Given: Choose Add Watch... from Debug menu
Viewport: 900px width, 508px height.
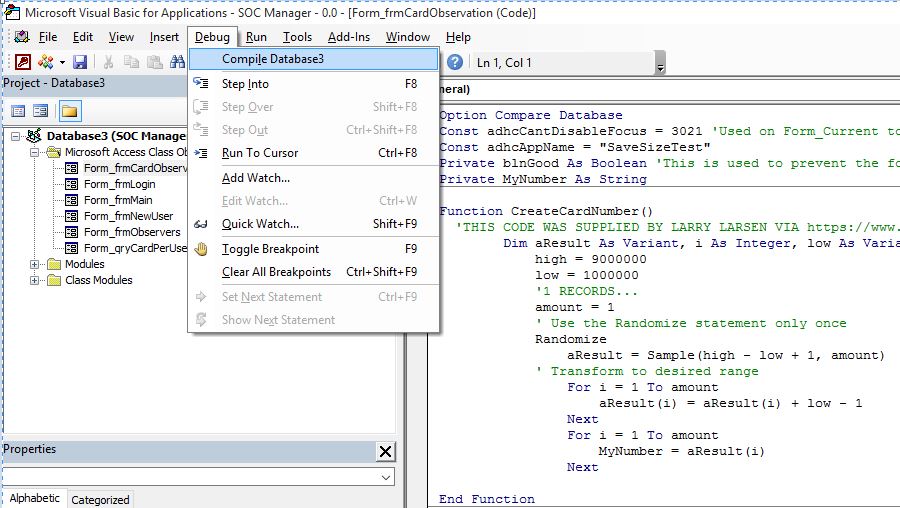Looking at the screenshot, I should [313, 178].
